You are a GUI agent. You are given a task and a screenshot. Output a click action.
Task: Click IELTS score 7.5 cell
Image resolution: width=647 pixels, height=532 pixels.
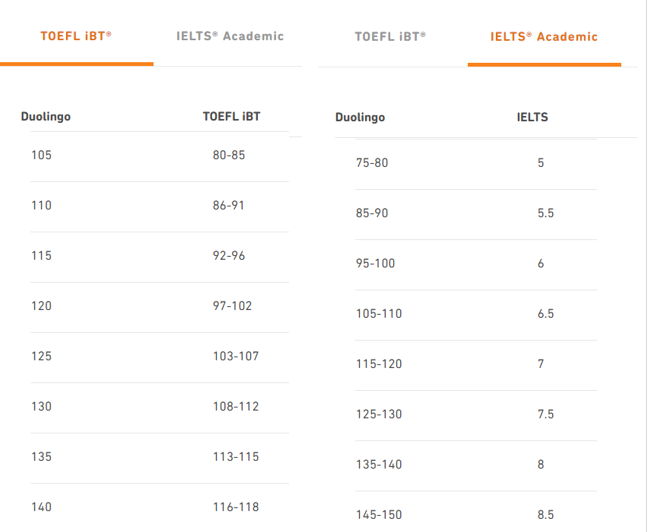pyautogui.click(x=545, y=414)
